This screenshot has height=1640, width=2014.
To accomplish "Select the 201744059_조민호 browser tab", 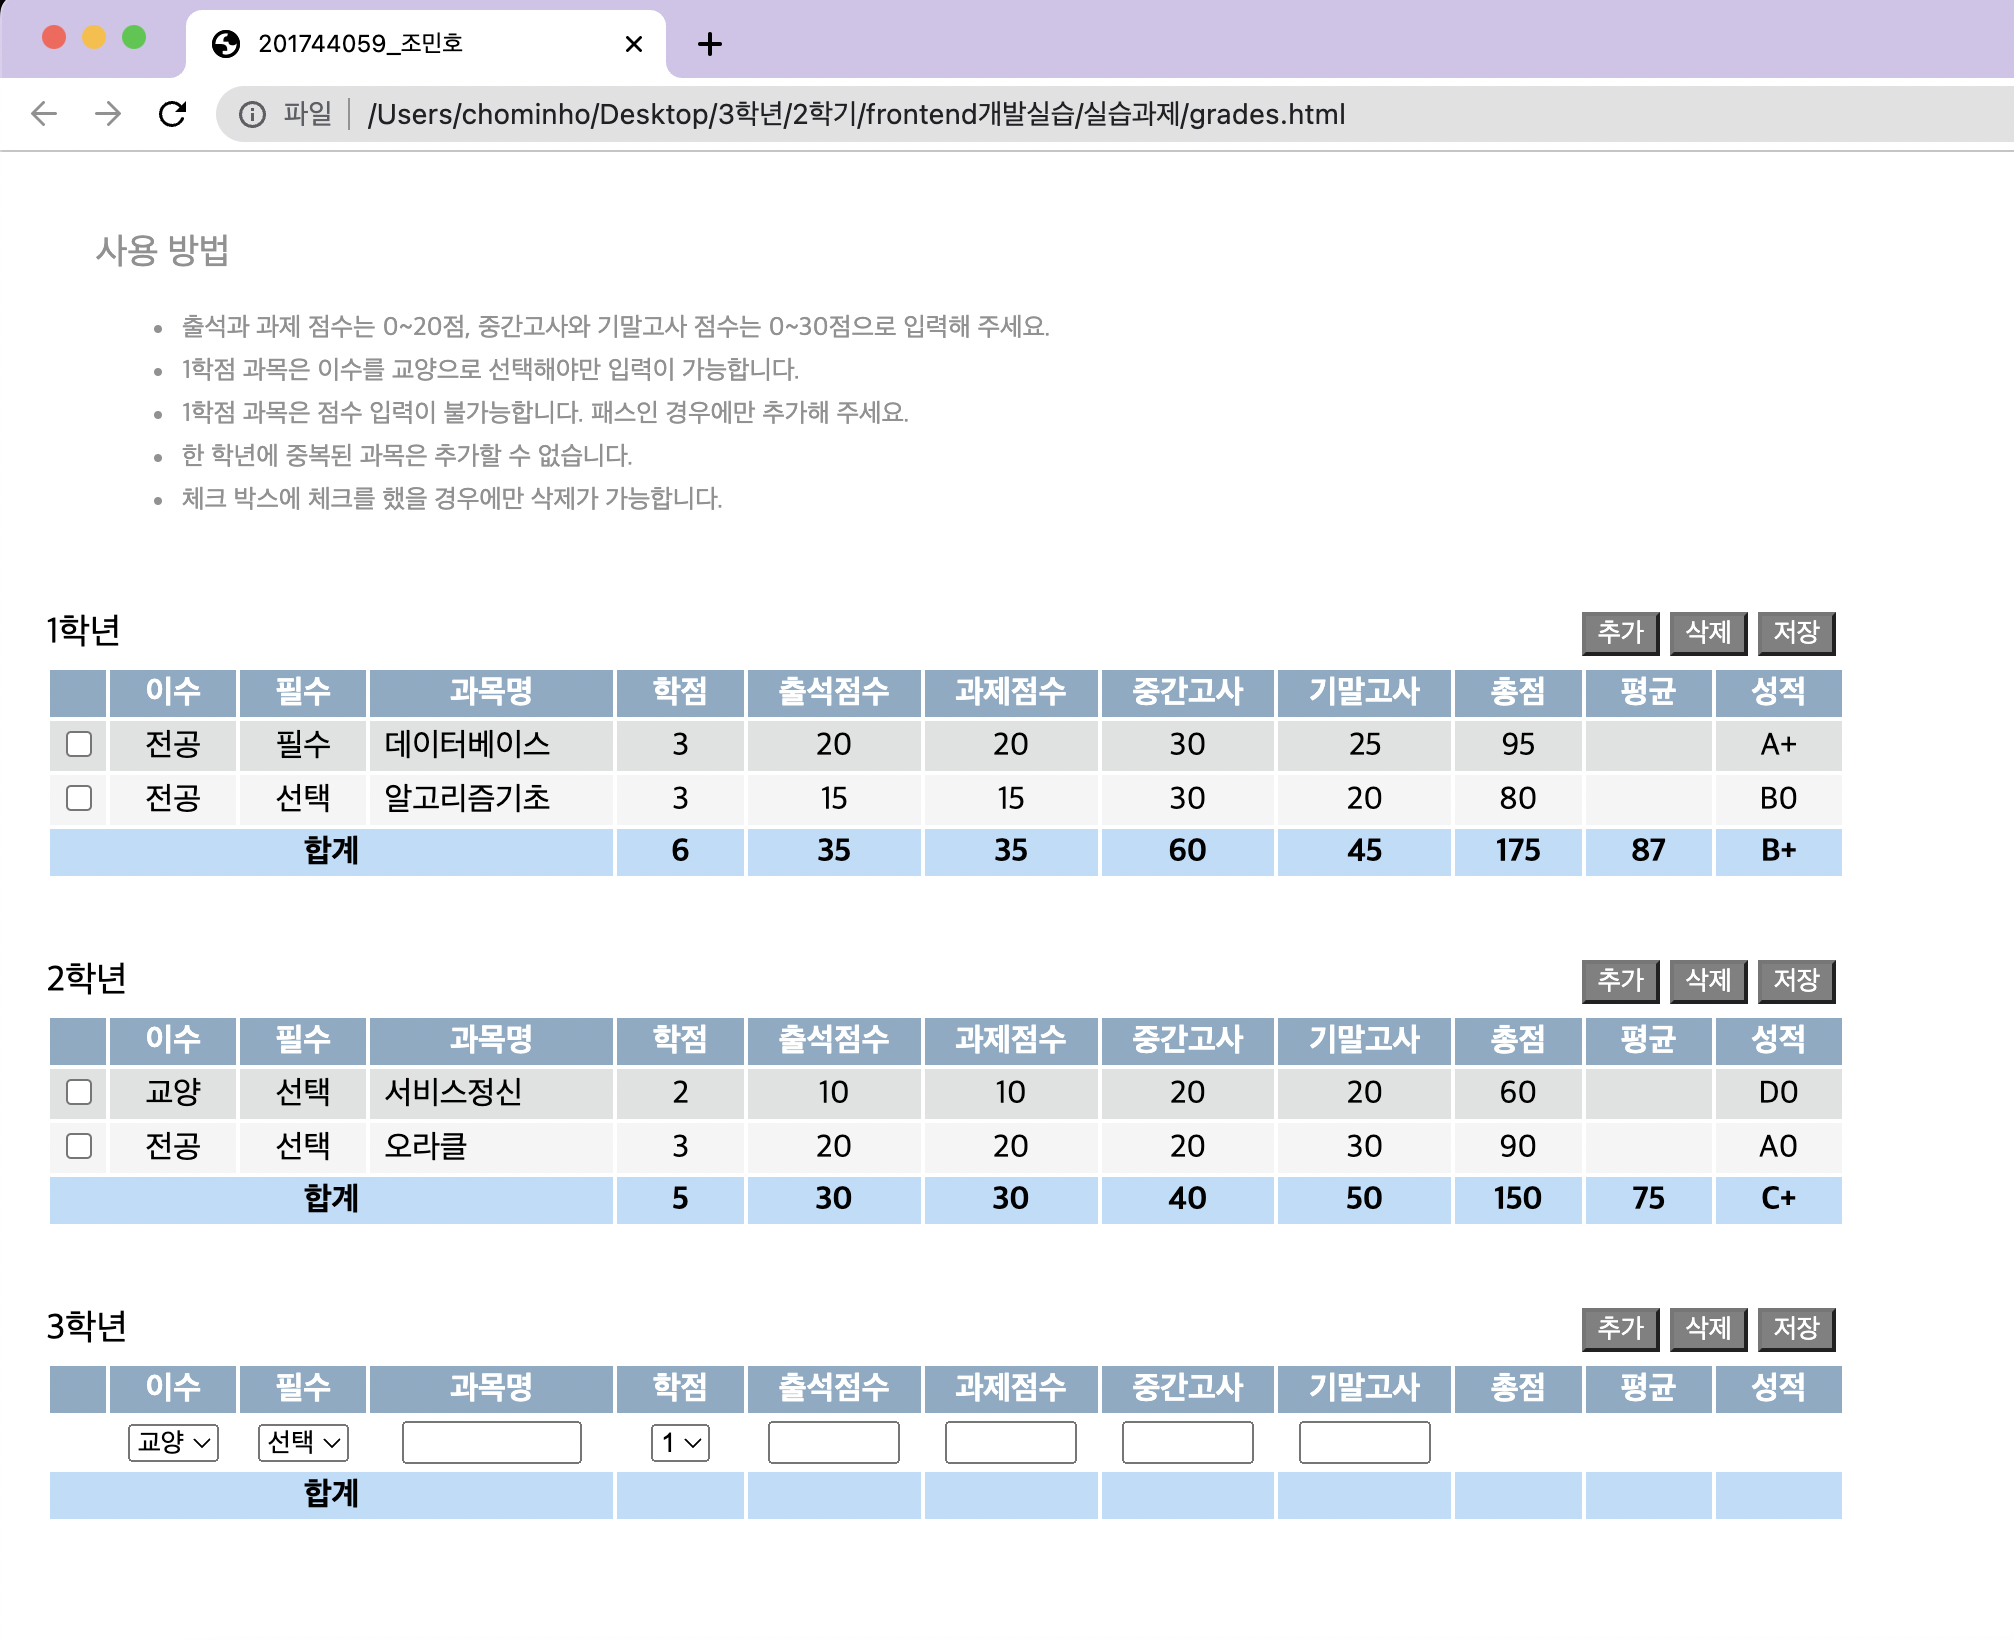I will 400,44.
